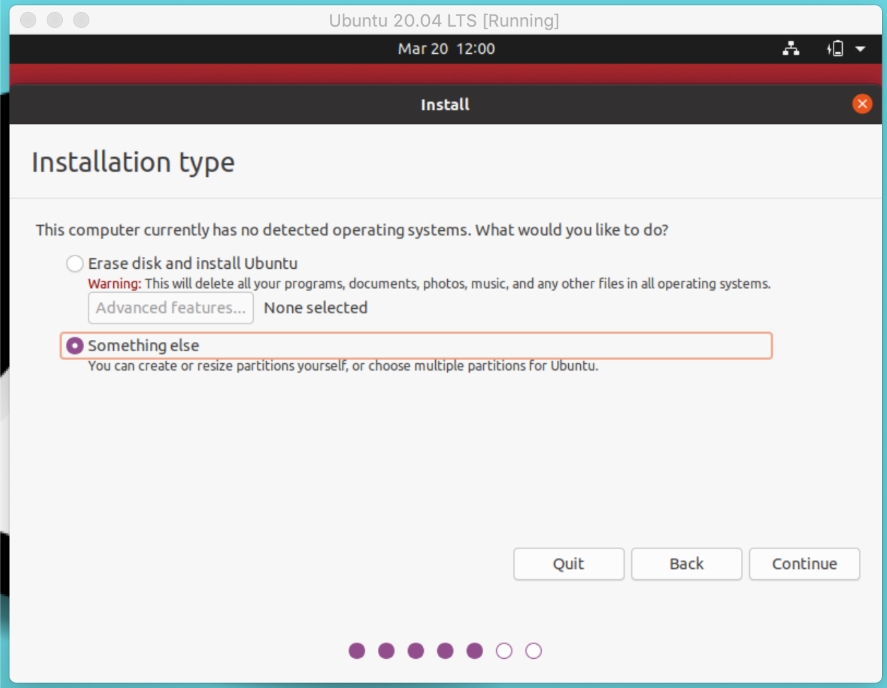Viewport: 887px width, 688px height.
Task: Click the "Installation type" heading
Action: click(x=133, y=162)
